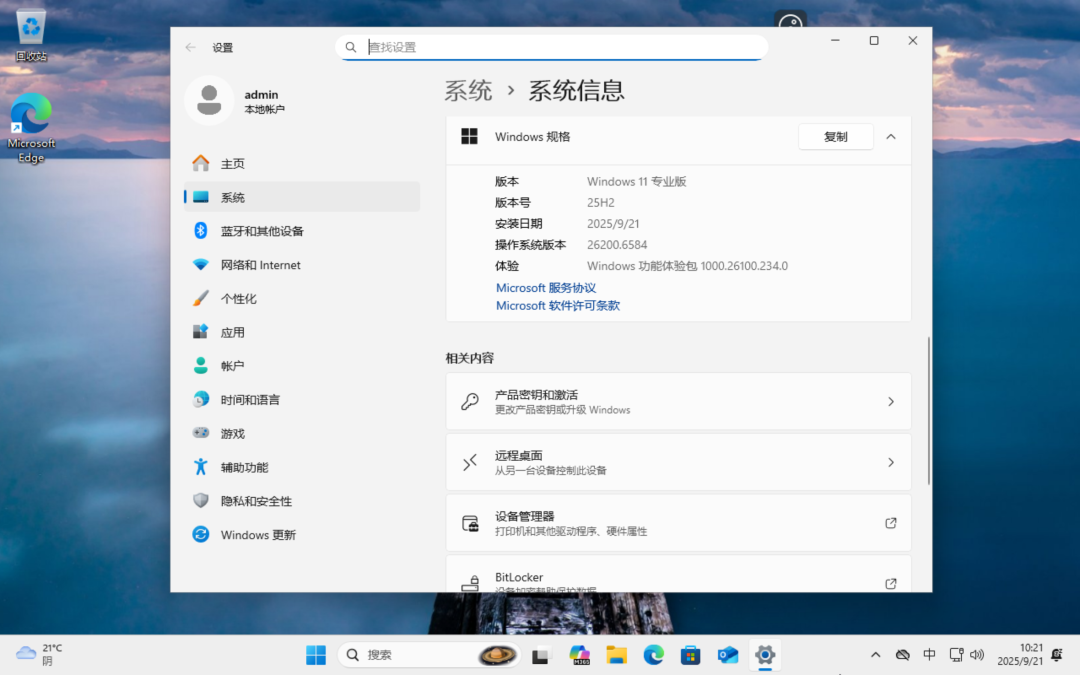The width and height of the screenshot is (1080, 675).
Task: Open the 游戏 gamepad icon
Action: (200, 433)
